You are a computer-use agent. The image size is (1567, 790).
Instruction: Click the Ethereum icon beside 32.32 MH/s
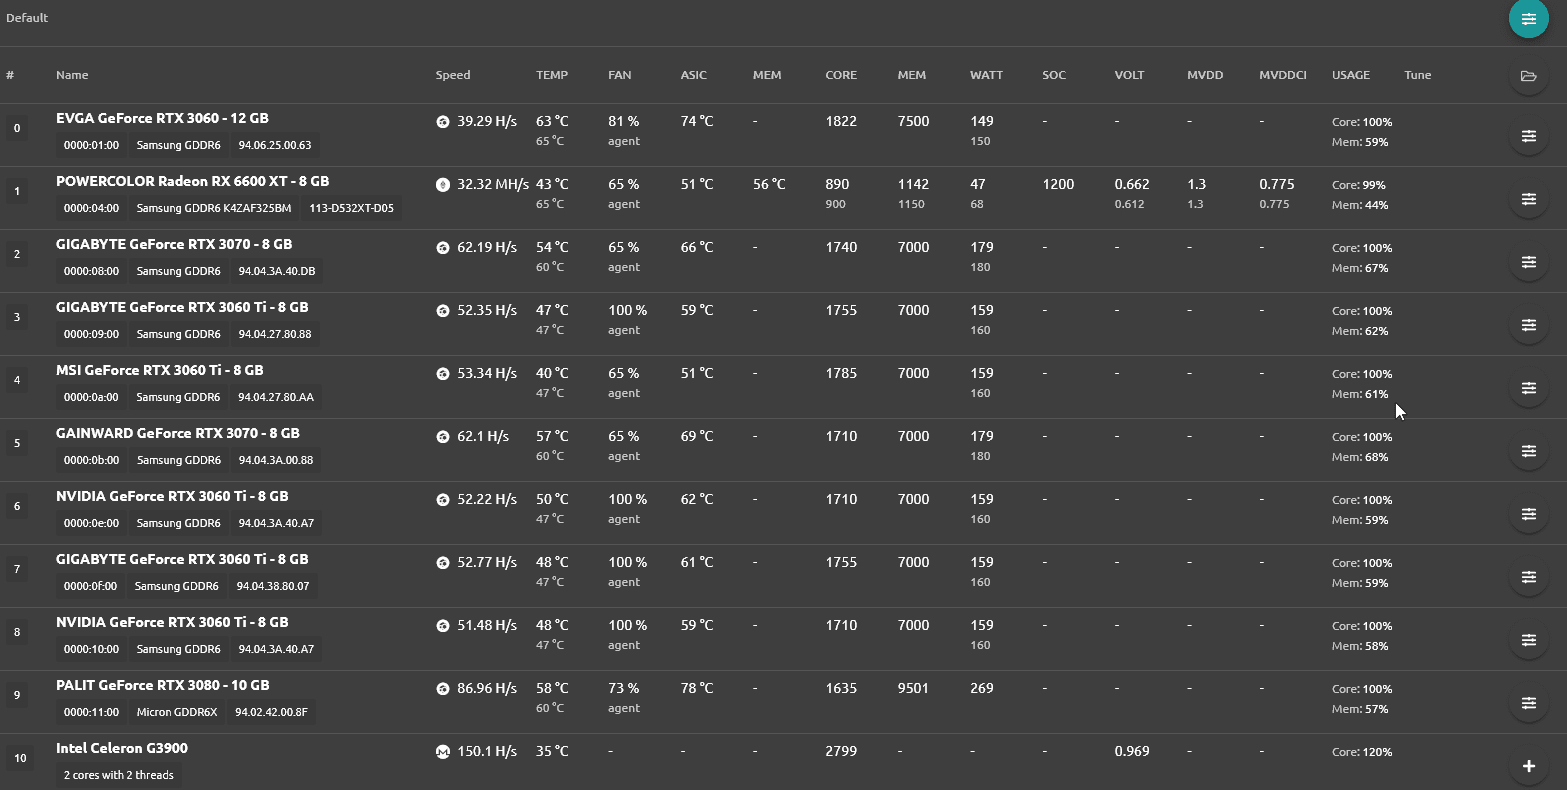click(443, 184)
